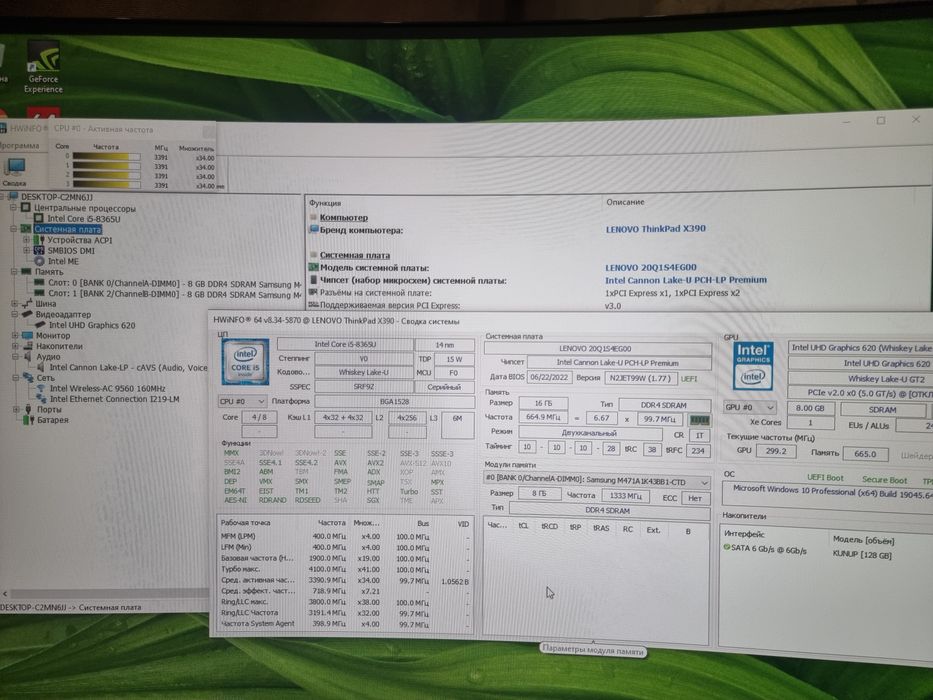Viewport: 933px width, 700px height.
Task: Expand the Монитор tree branch
Action: click(x=15, y=336)
